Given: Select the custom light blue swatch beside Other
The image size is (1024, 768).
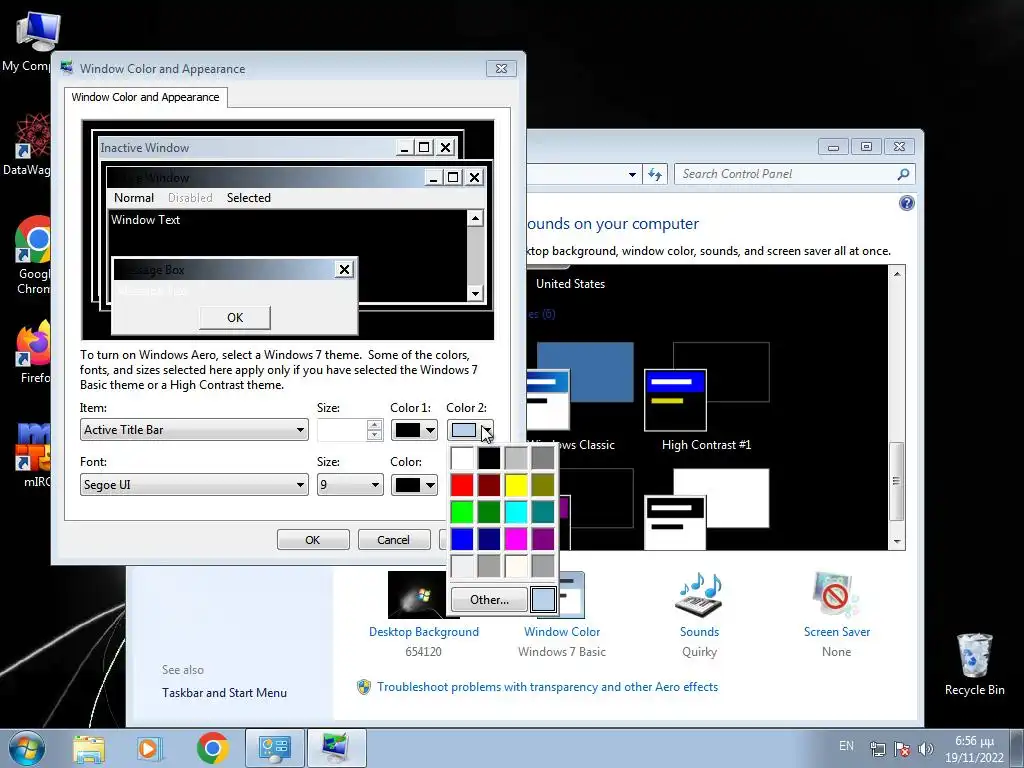Looking at the screenshot, I should pyautogui.click(x=543, y=600).
